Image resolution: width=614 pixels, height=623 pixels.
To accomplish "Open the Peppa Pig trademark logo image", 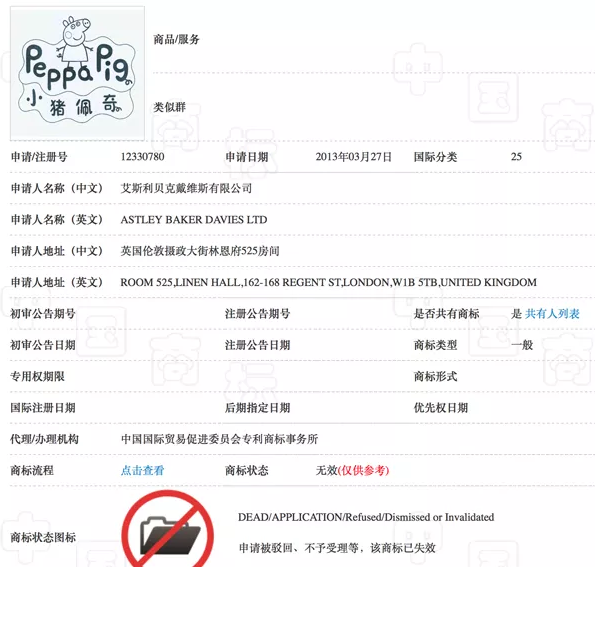I will click(77, 73).
